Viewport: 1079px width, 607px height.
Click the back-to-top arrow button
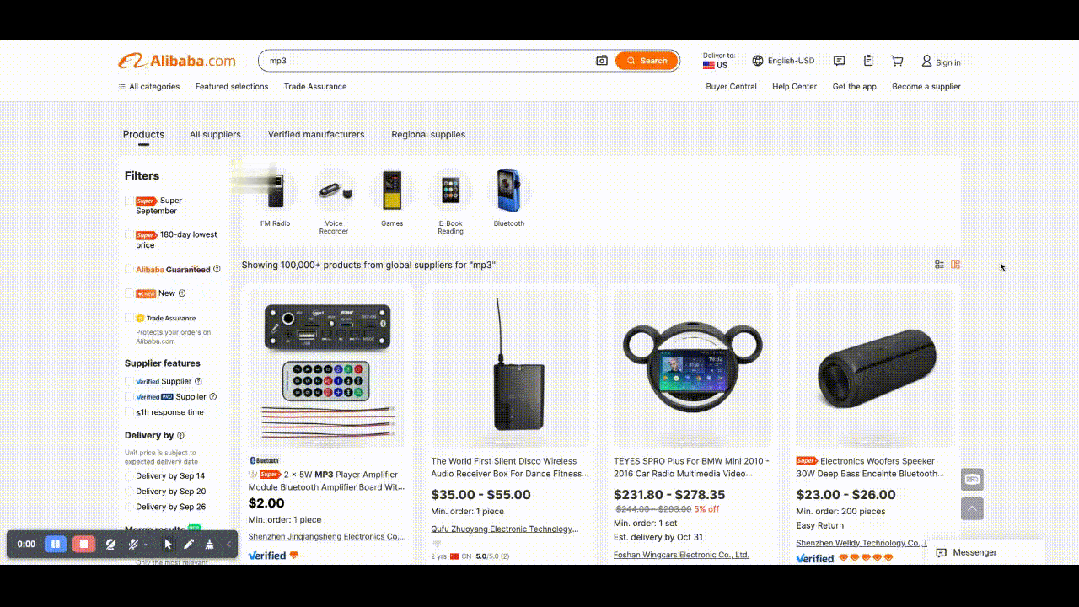[972, 509]
